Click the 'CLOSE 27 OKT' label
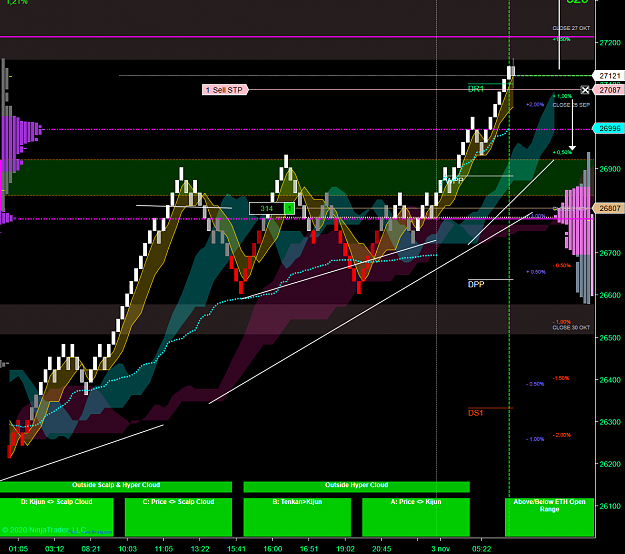Image resolution: width=625 pixels, height=554 pixels. (571, 28)
